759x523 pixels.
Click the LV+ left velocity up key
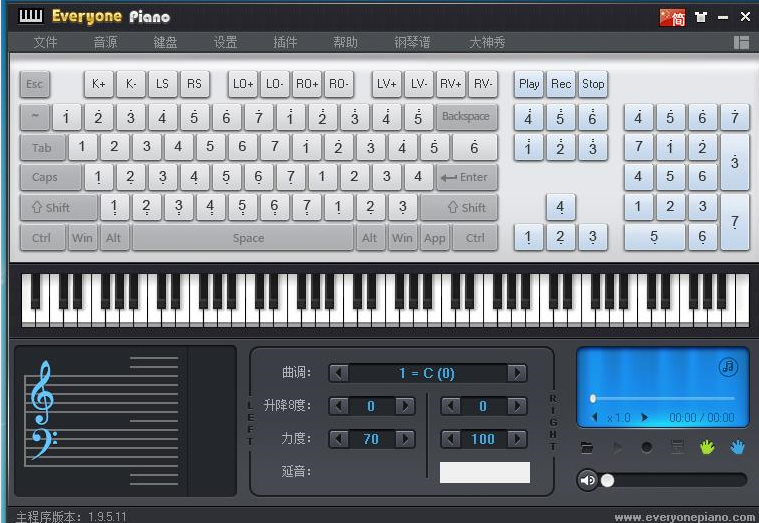[x=386, y=84]
